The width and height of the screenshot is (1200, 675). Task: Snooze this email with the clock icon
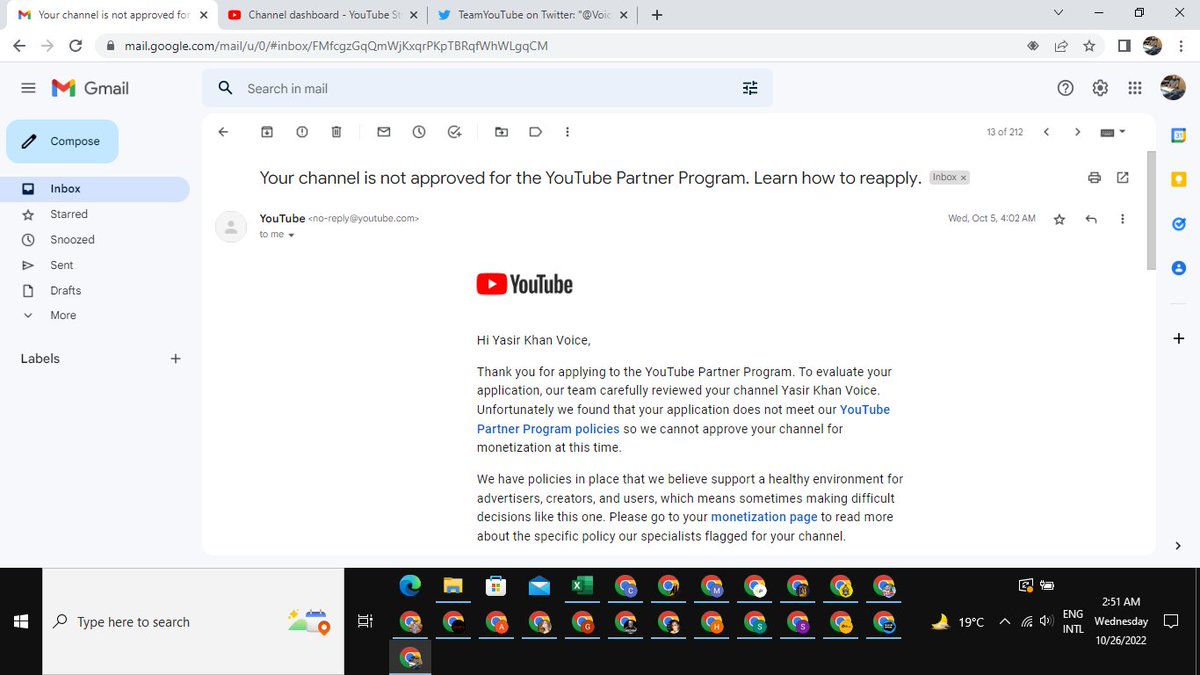pos(419,132)
